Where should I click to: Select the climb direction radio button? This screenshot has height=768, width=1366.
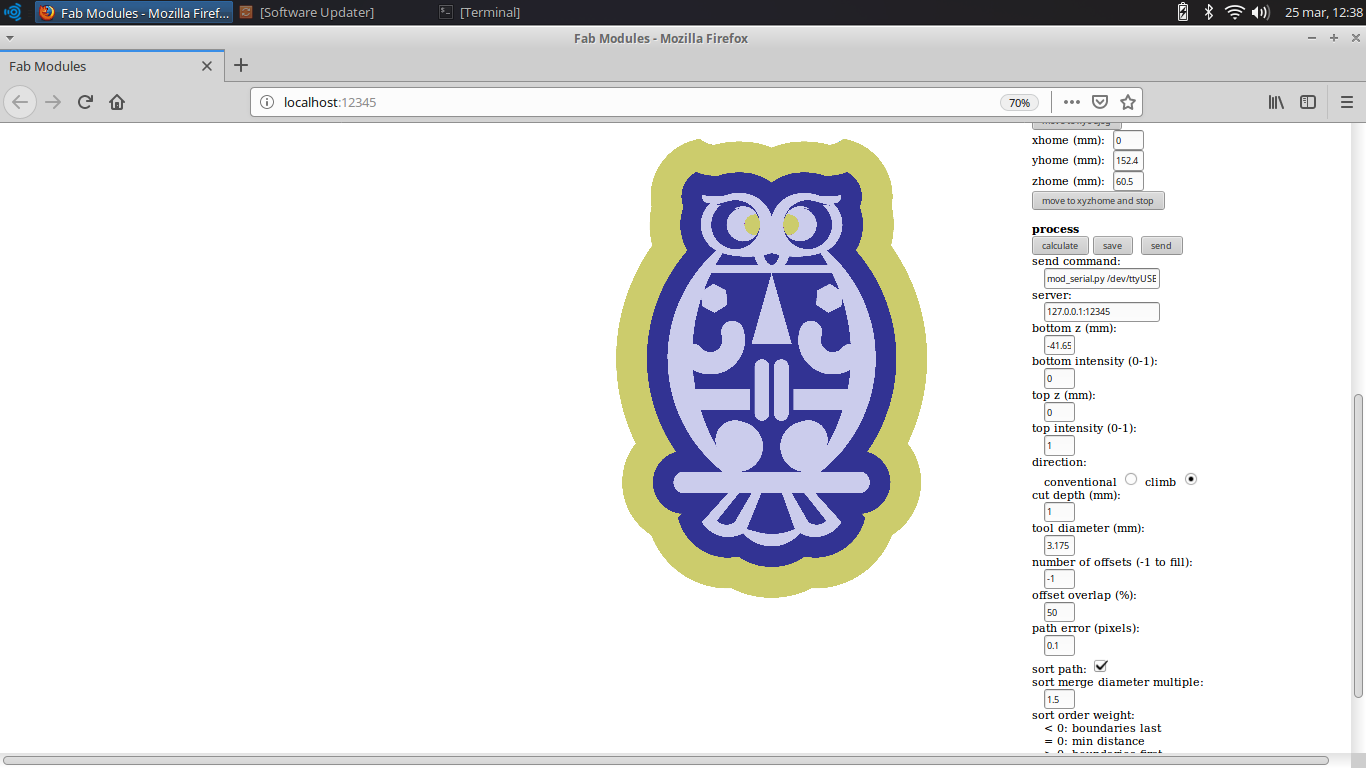tap(1191, 479)
